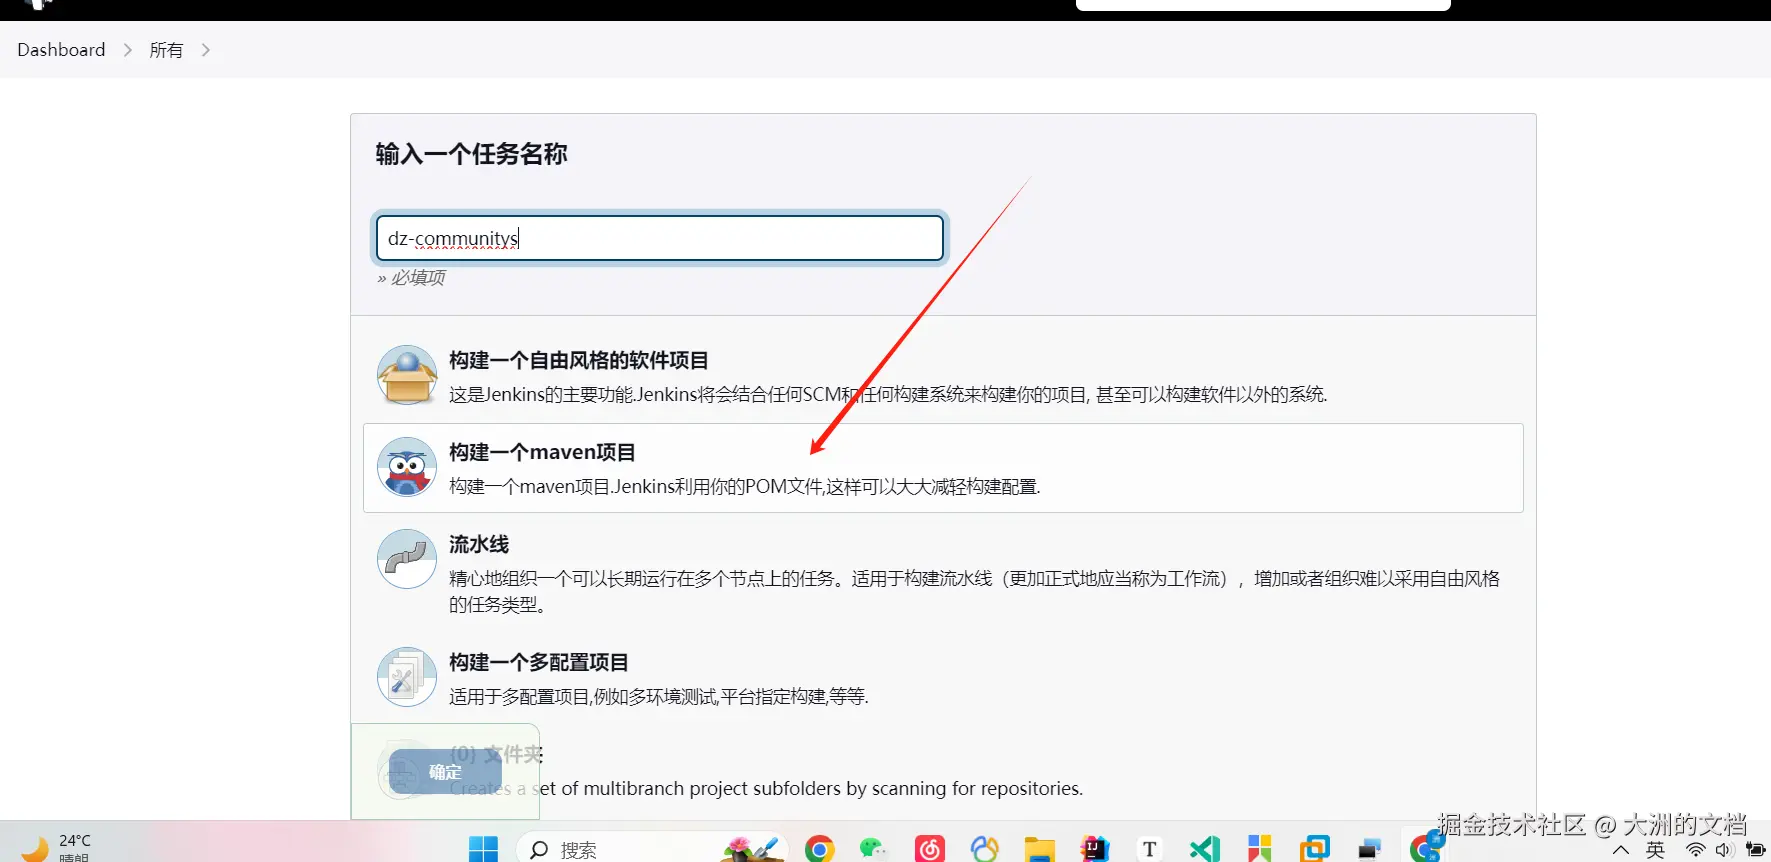
Task: Click the maven POM description text
Action: pyautogui.click(x=745, y=487)
